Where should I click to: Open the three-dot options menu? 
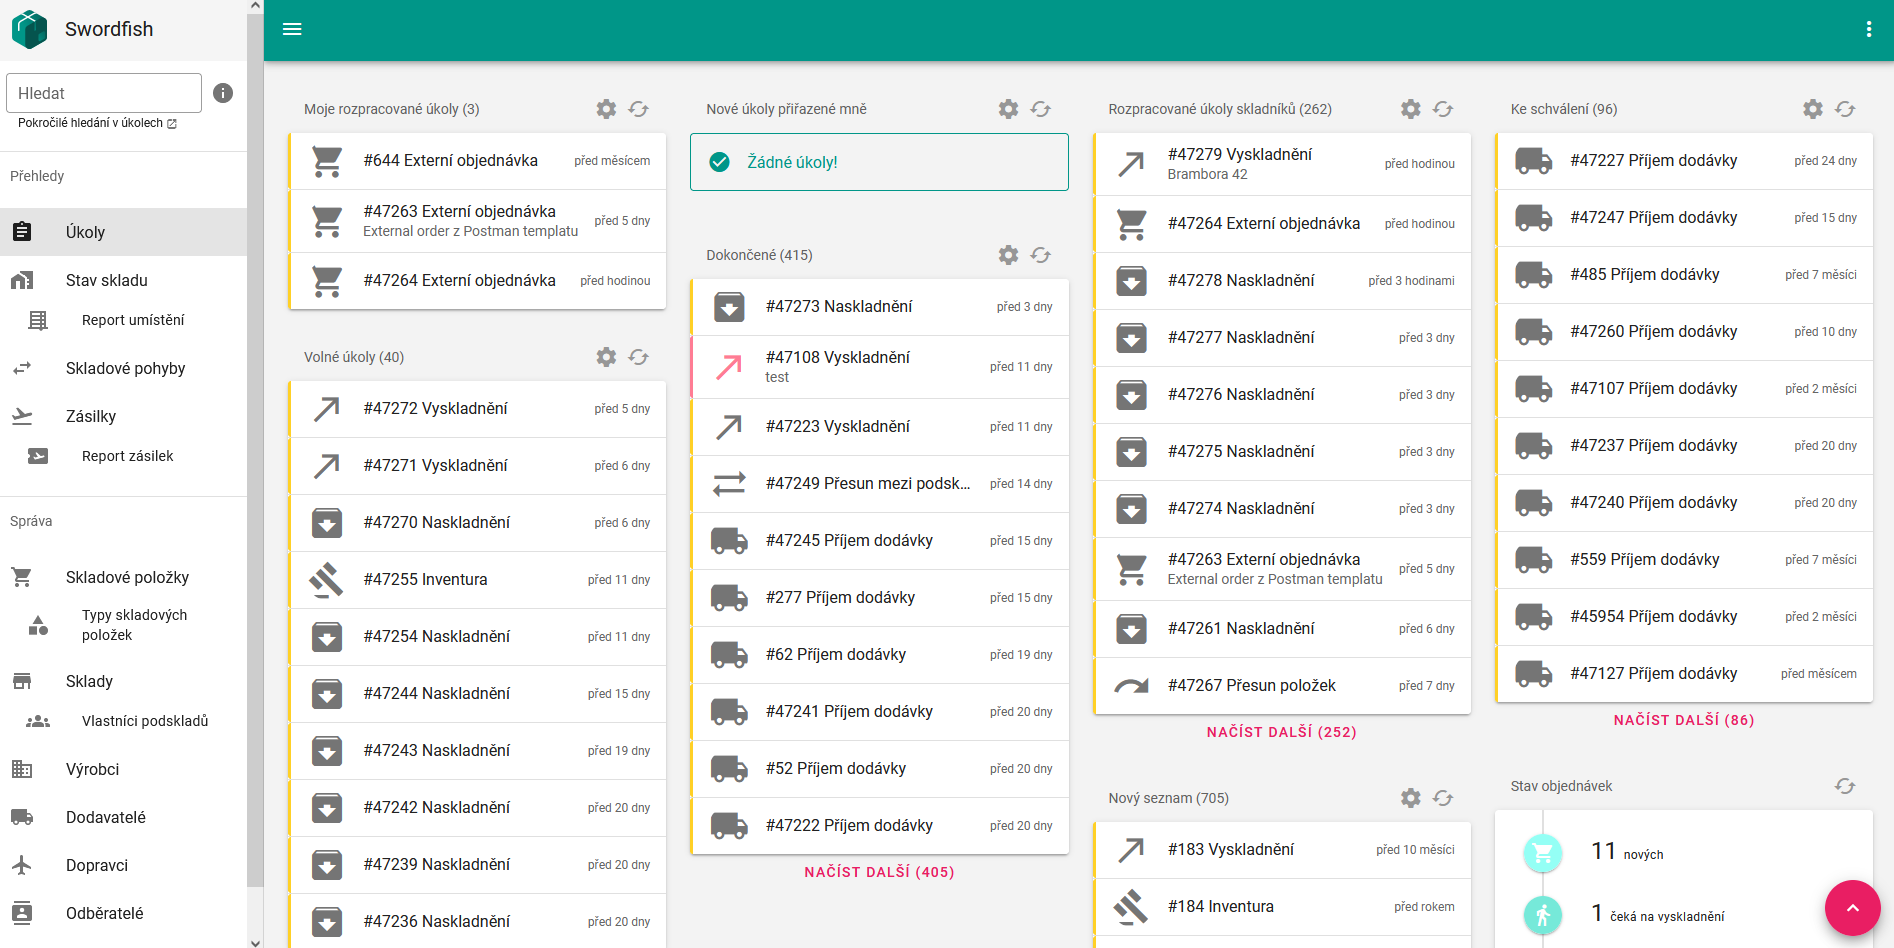pos(1868,30)
